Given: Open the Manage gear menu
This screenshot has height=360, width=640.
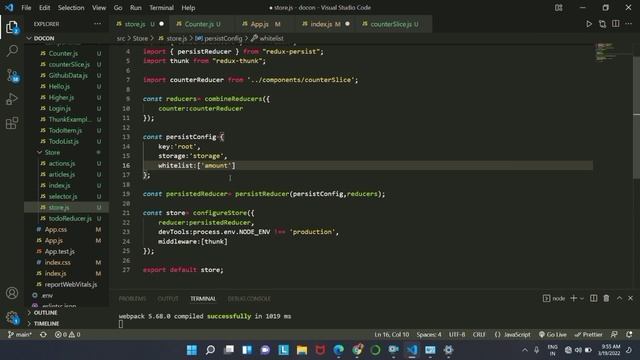Looking at the screenshot, I should click(12, 317).
